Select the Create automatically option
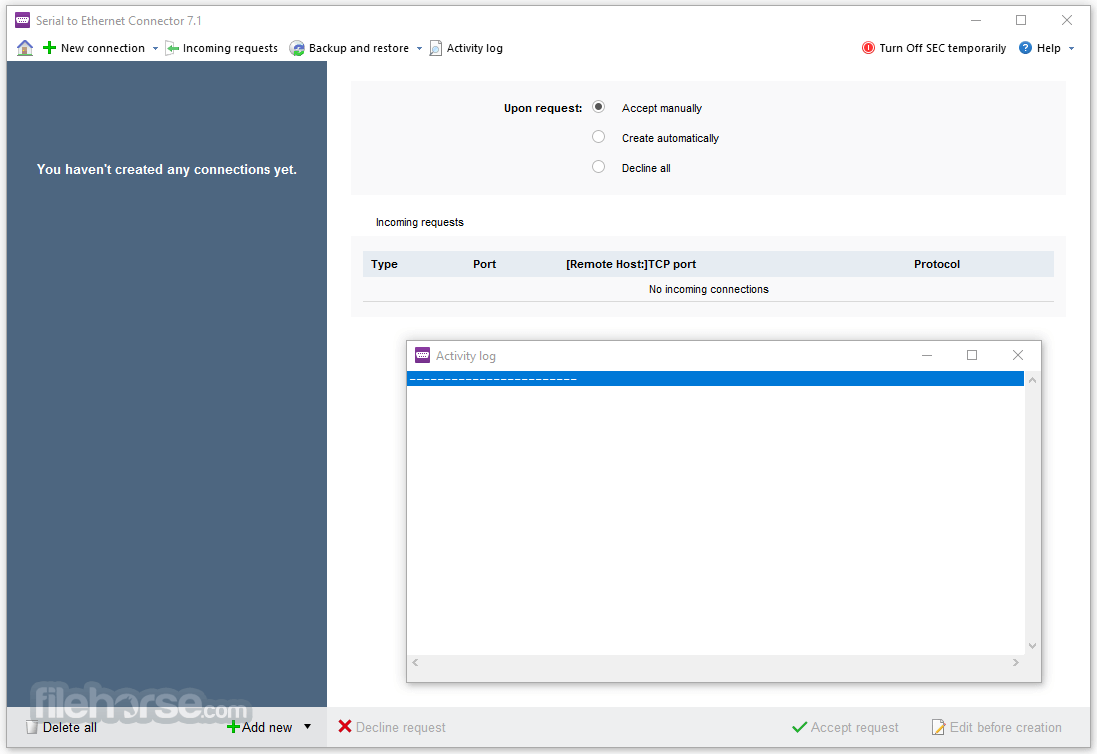Screen dimensions: 1097x754 click(x=598, y=137)
